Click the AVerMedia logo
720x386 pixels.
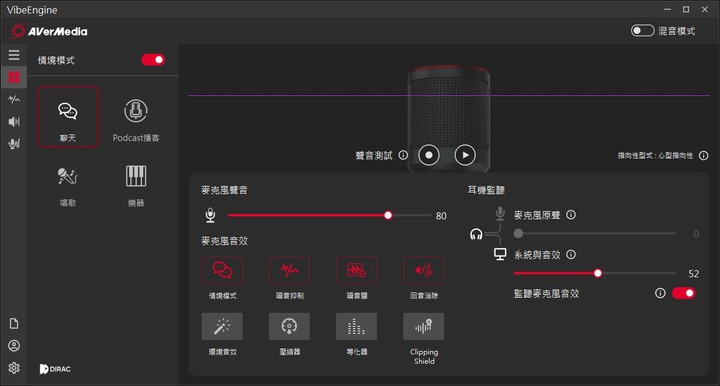pyautogui.click(x=50, y=31)
